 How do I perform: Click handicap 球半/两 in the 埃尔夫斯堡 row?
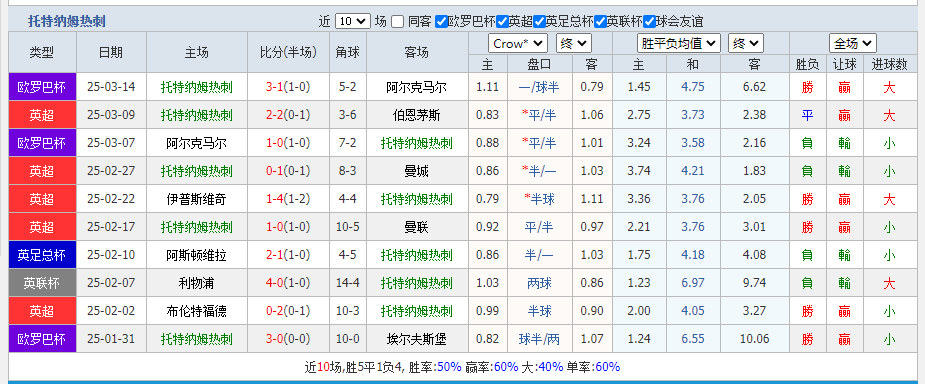(539, 340)
